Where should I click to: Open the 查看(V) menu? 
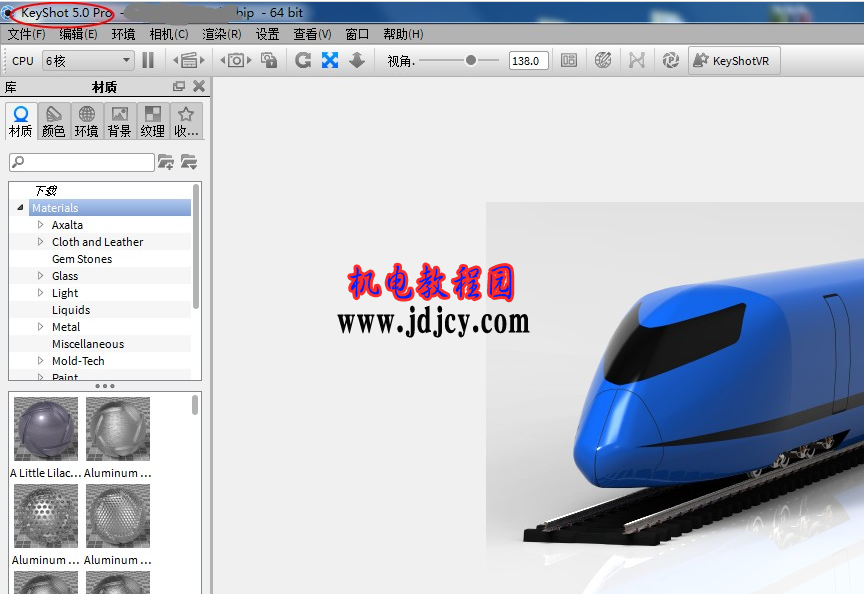[312, 34]
